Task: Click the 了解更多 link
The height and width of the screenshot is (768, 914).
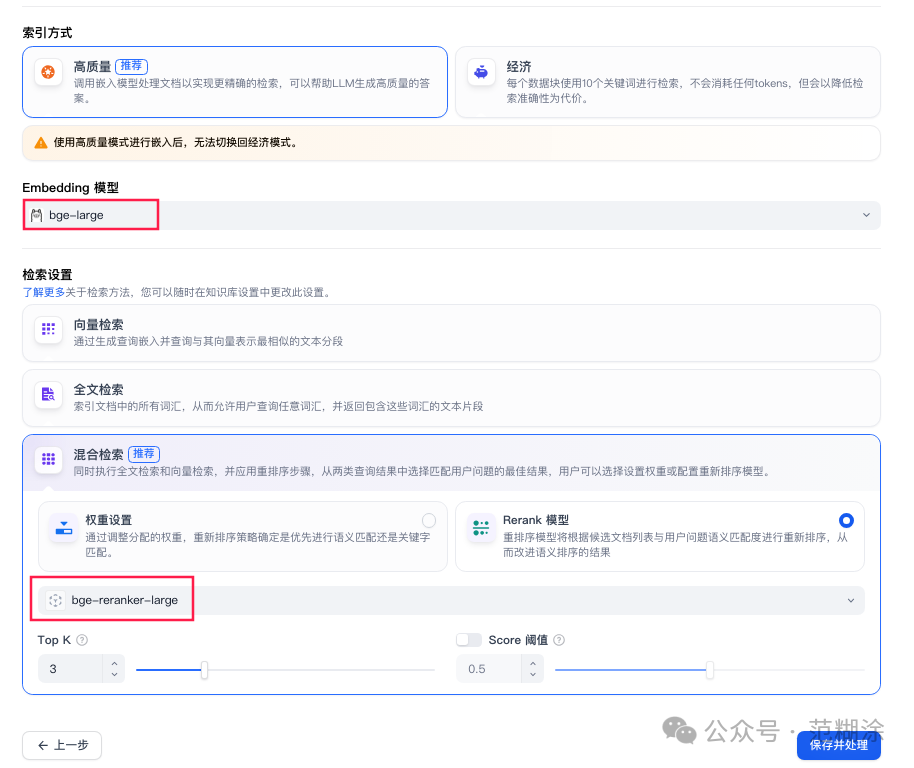Action: point(39,291)
